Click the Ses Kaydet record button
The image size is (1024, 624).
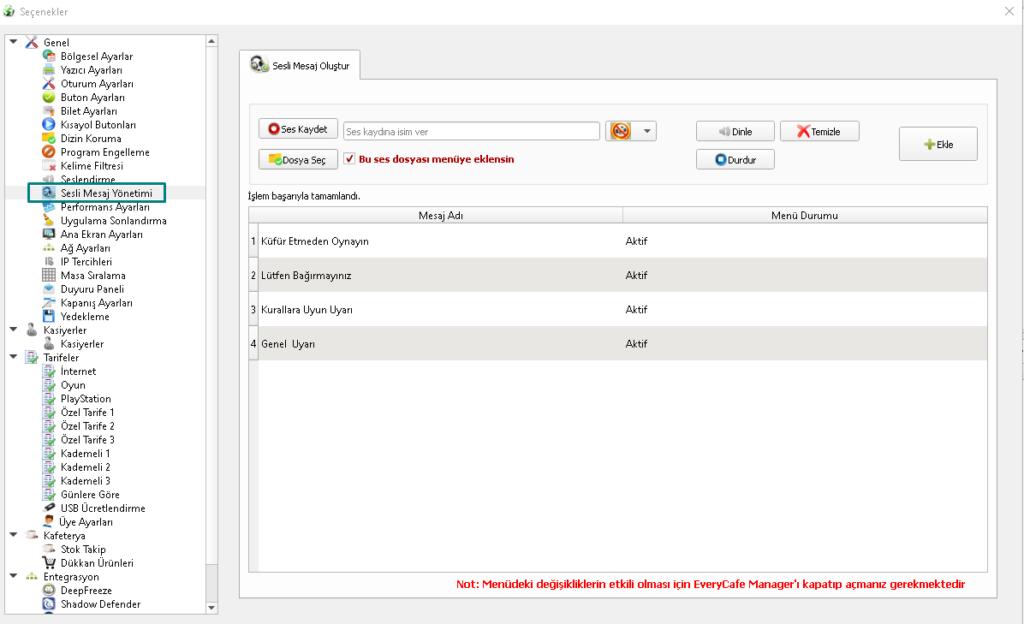298,130
